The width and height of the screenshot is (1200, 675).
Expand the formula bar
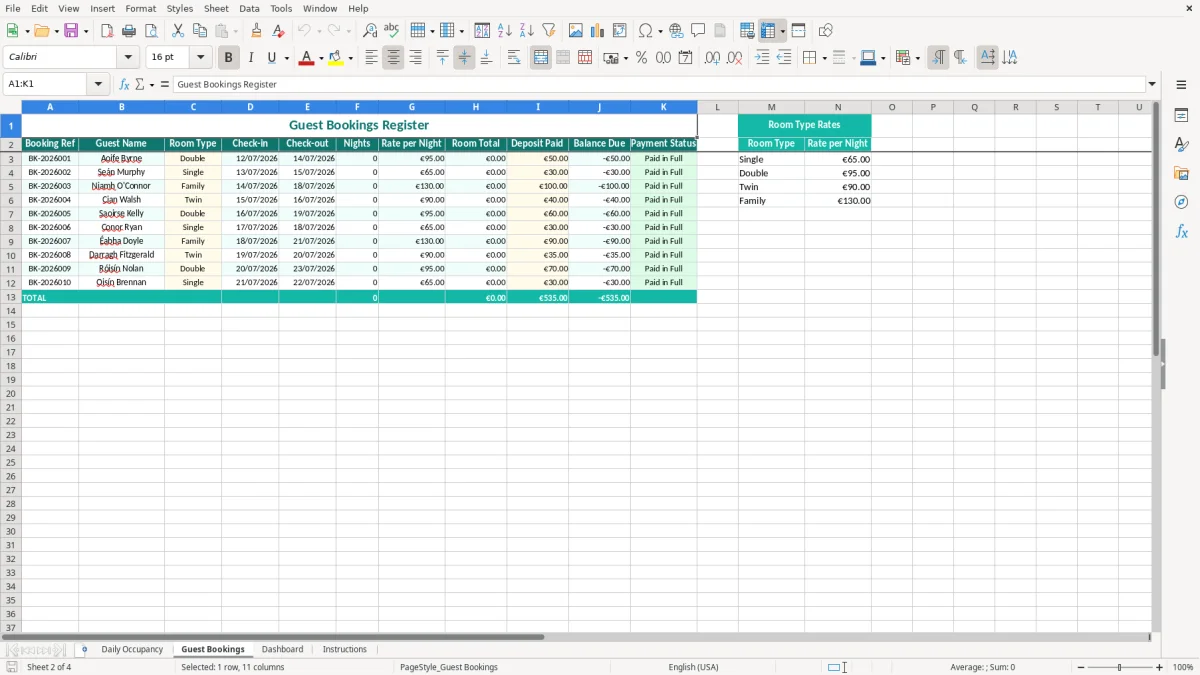click(x=1152, y=85)
